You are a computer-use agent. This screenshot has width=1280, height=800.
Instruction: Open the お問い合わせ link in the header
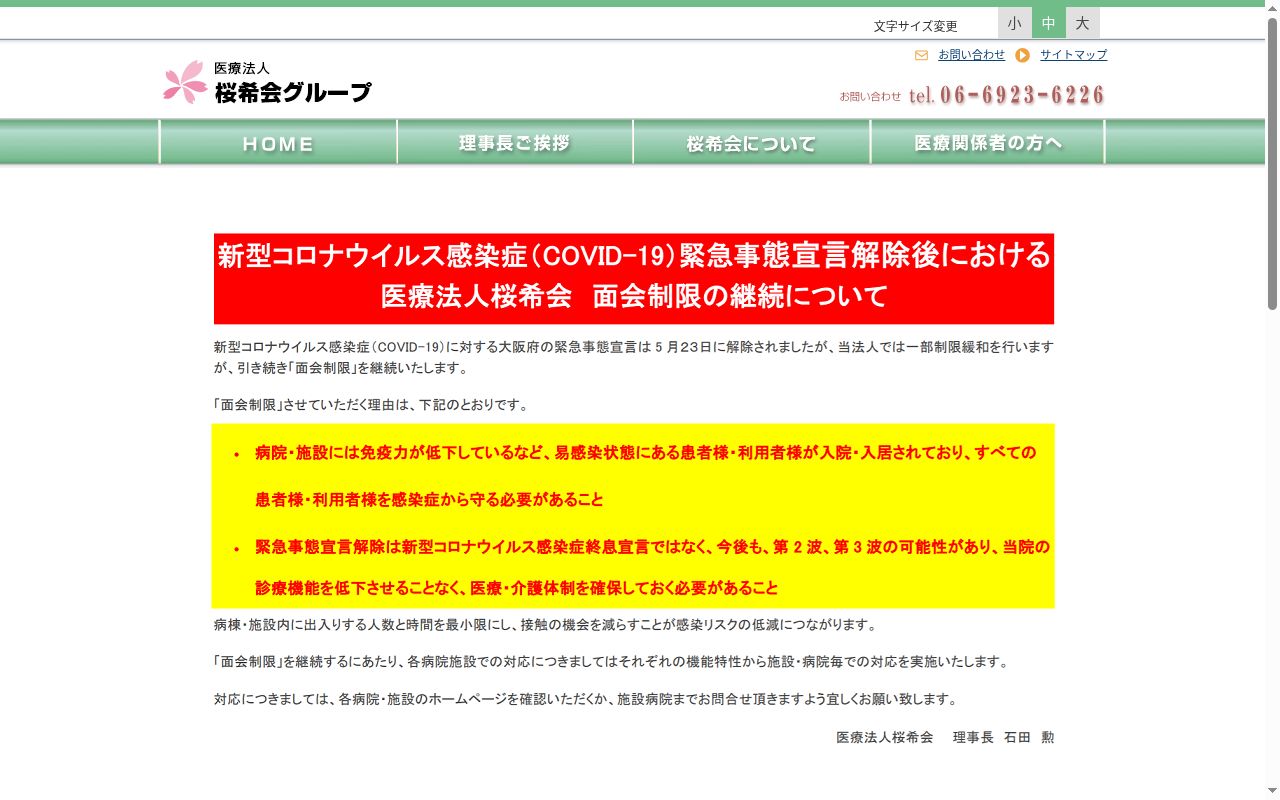[971, 55]
